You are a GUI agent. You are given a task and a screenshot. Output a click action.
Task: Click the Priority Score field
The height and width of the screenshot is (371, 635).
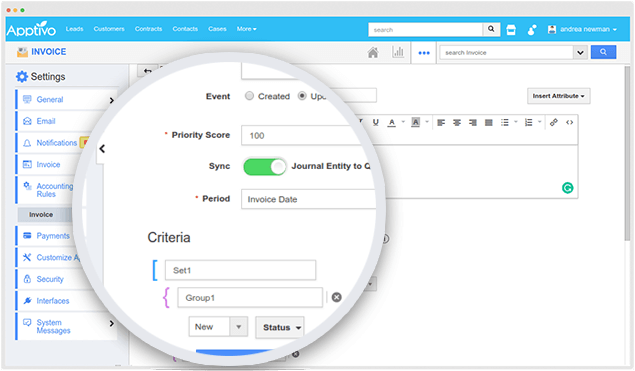coord(302,135)
